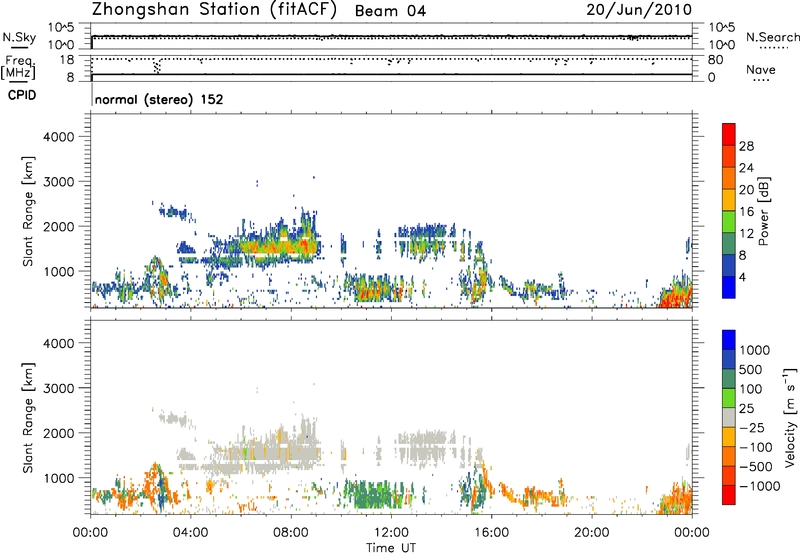Click the blue bottom of the power colorbar
The width and height of the screenshot is (800, 554).
coord(729,287)
